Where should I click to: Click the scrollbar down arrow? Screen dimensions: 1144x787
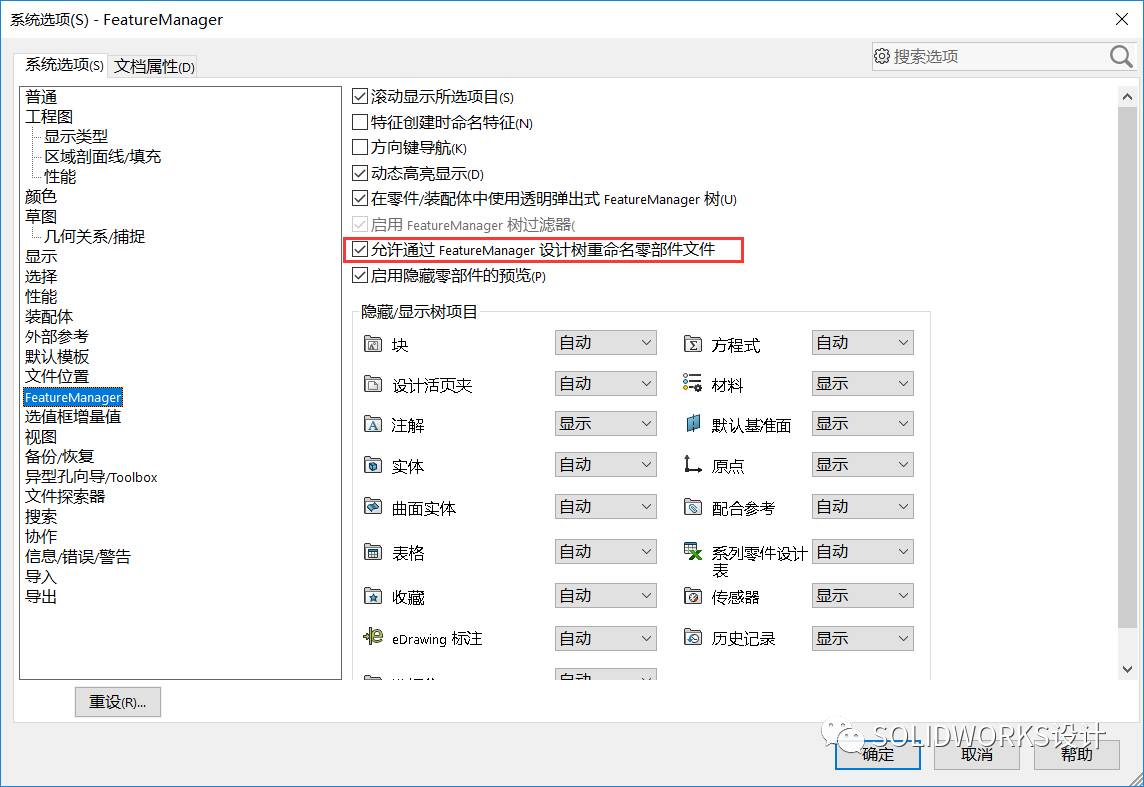point(1127,669)
